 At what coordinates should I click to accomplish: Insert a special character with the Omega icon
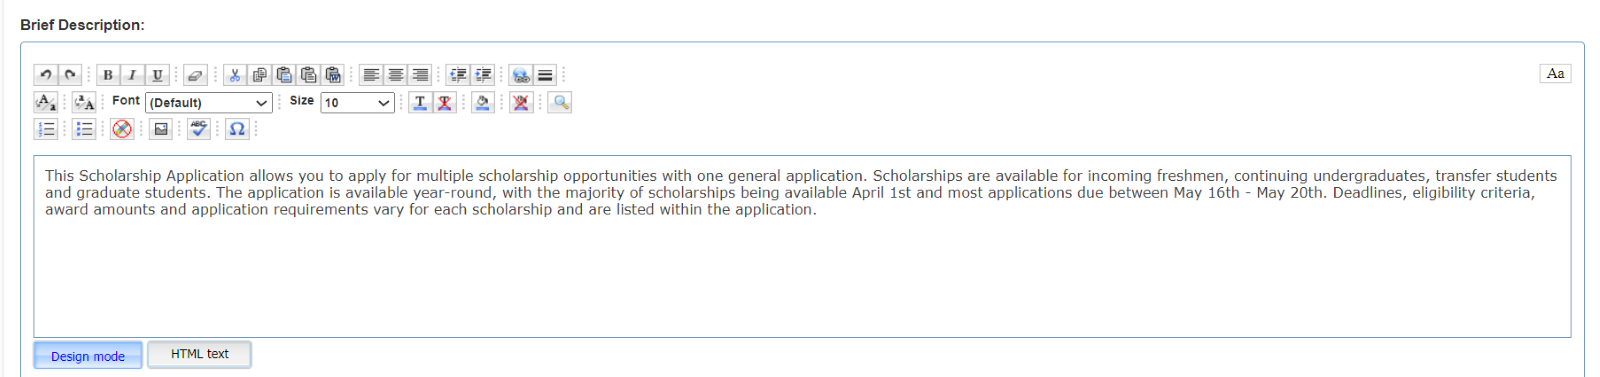coord(237,129)
